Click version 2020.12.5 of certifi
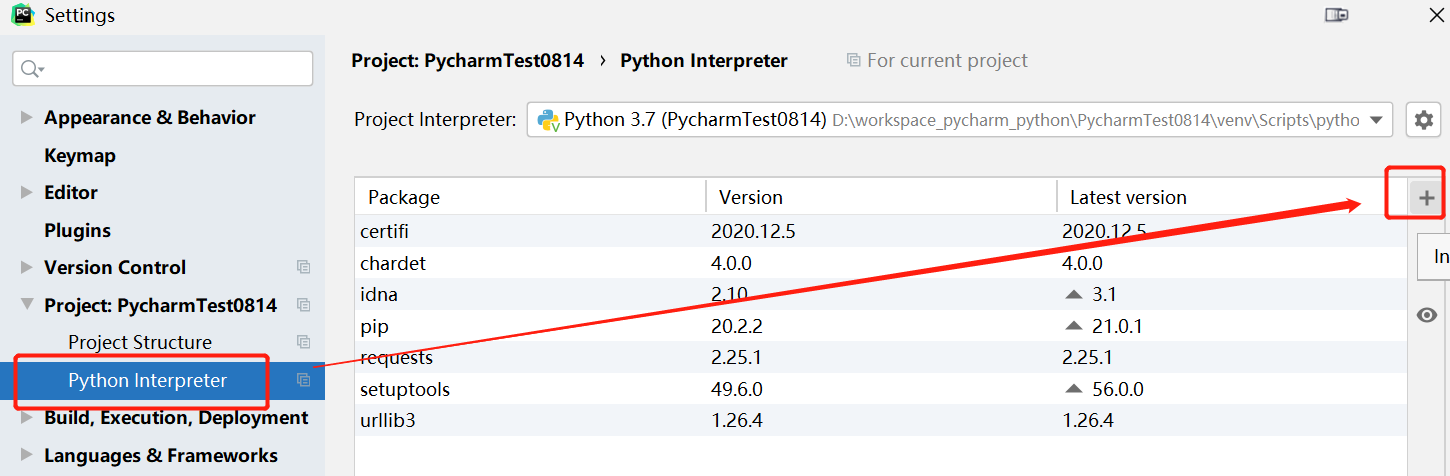 point(753,231)
